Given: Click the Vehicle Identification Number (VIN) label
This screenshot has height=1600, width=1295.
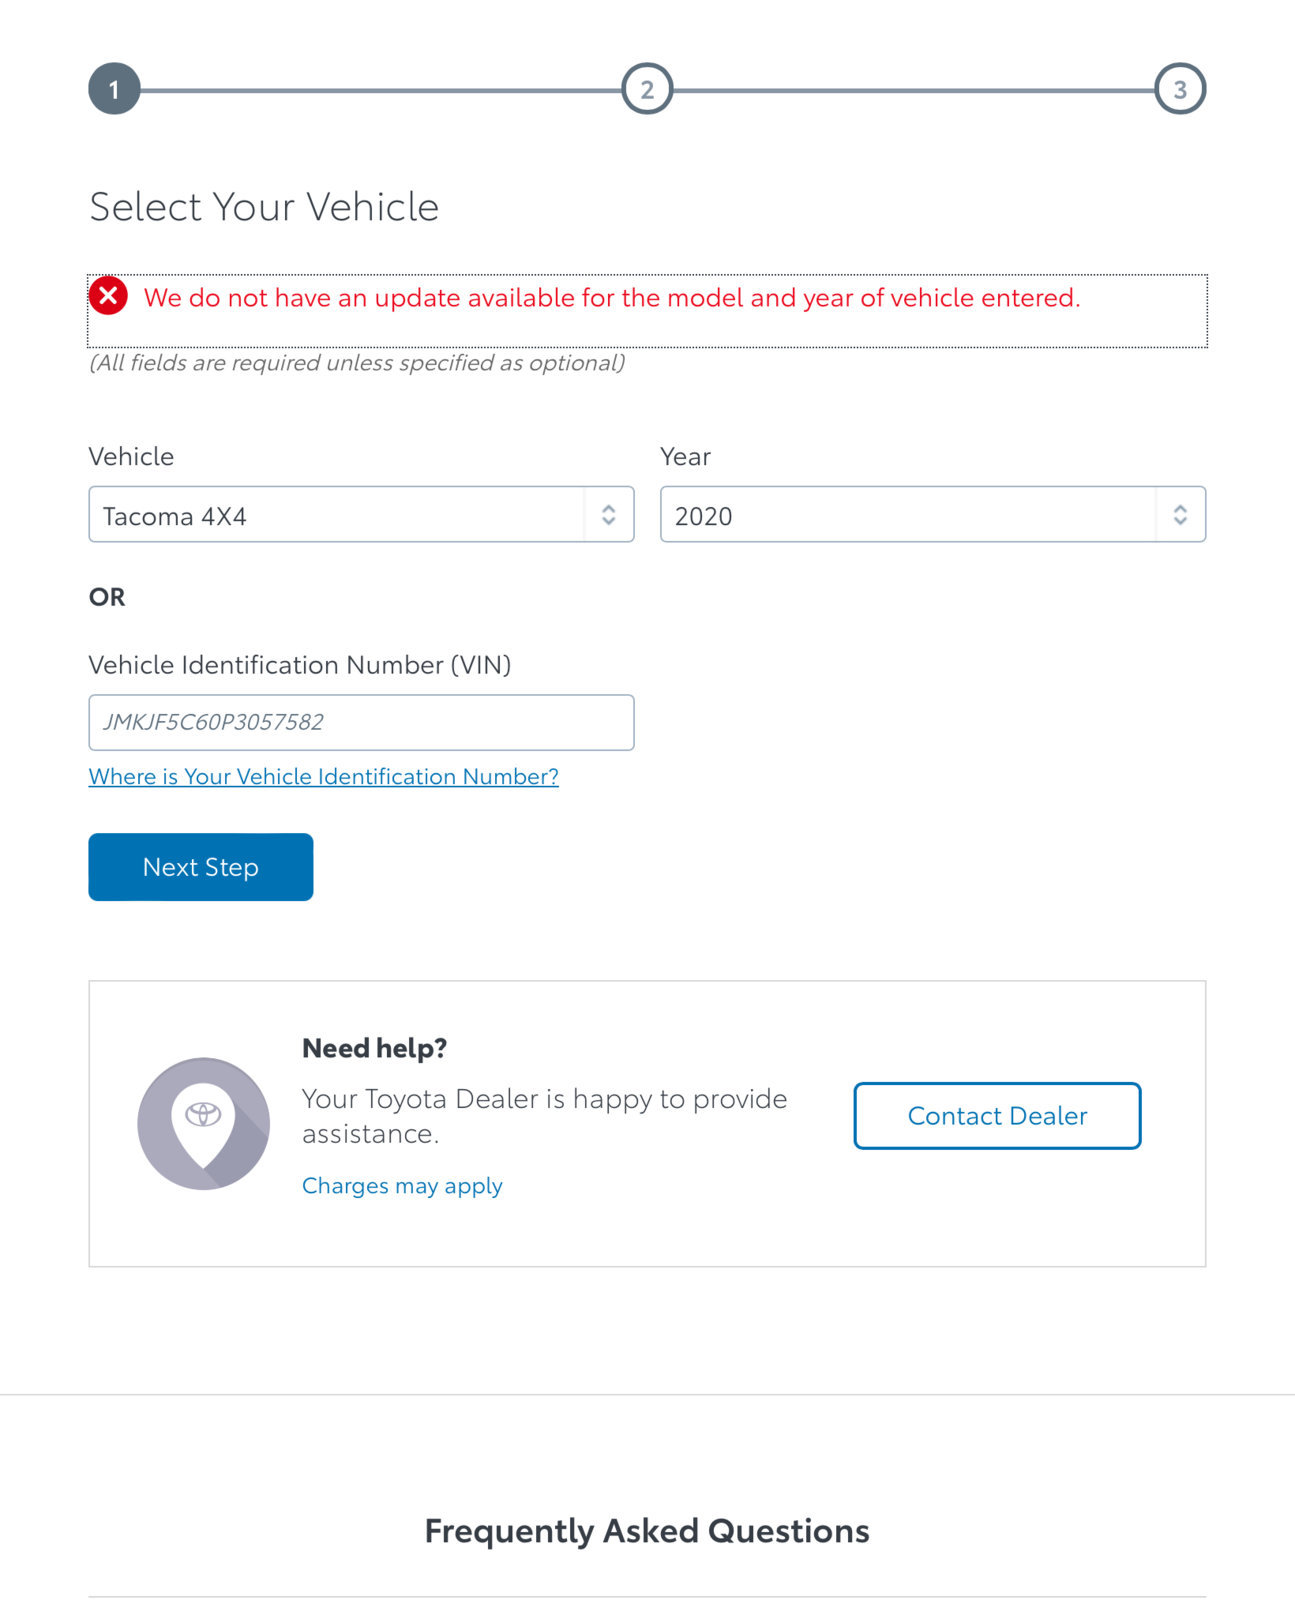Looking at the screenshot, I should pos(300,665).
